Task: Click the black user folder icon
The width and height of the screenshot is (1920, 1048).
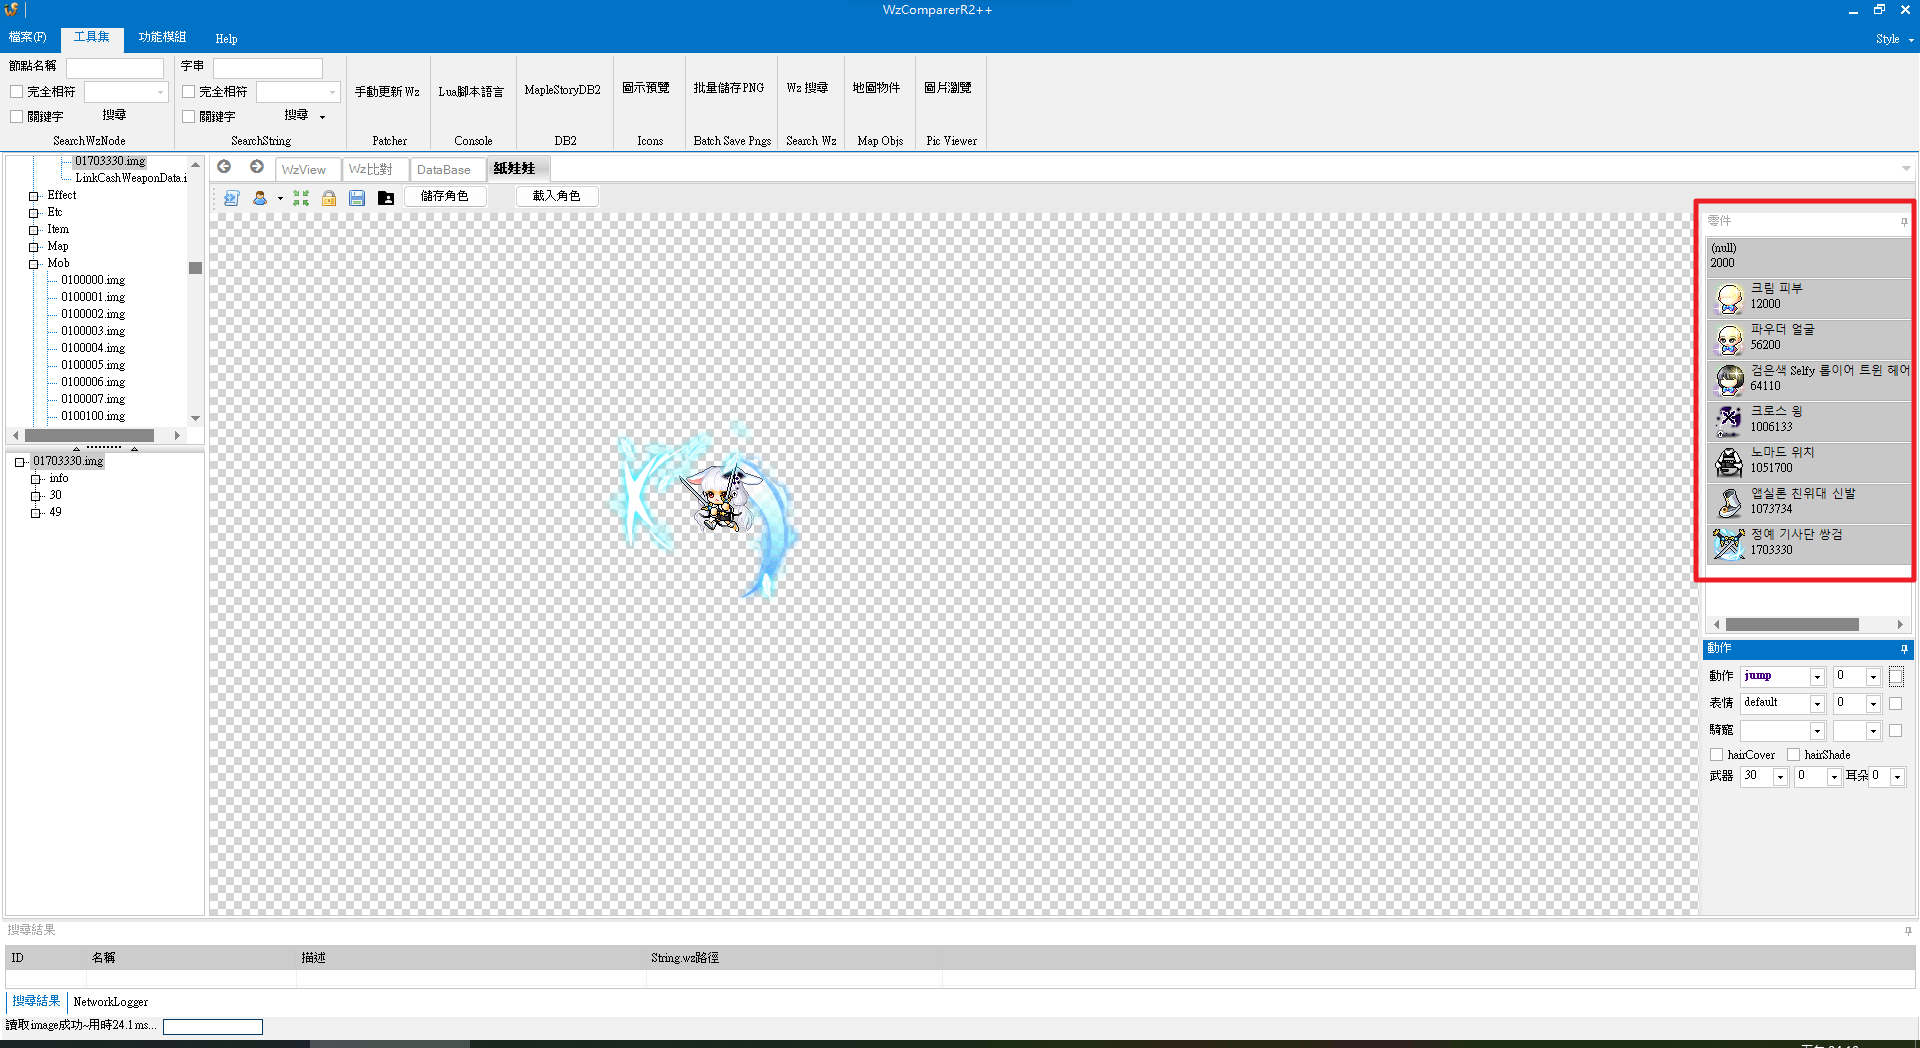Action: tap(386, 198)
